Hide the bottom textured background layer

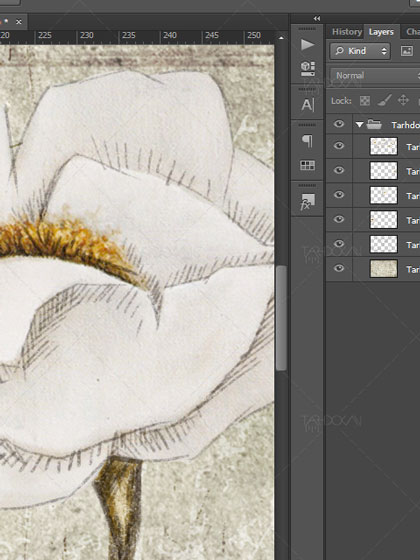pyautogui.click(x=339, y=268)
